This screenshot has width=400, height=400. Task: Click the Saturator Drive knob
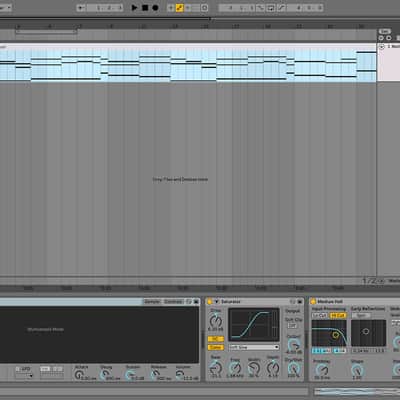(x=216, y=321)
